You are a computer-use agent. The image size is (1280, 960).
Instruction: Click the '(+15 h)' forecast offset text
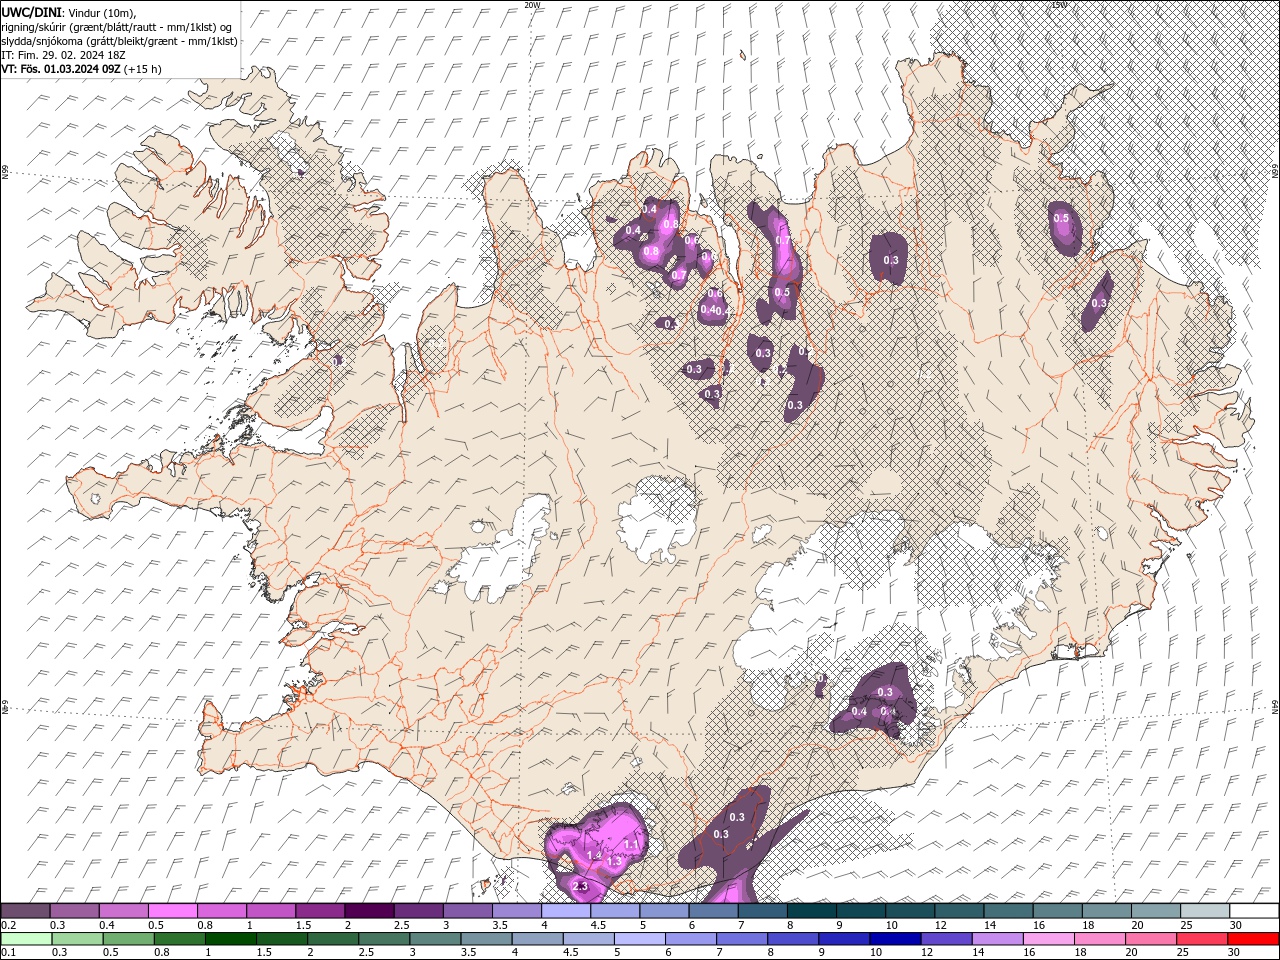tap(143, 69)
